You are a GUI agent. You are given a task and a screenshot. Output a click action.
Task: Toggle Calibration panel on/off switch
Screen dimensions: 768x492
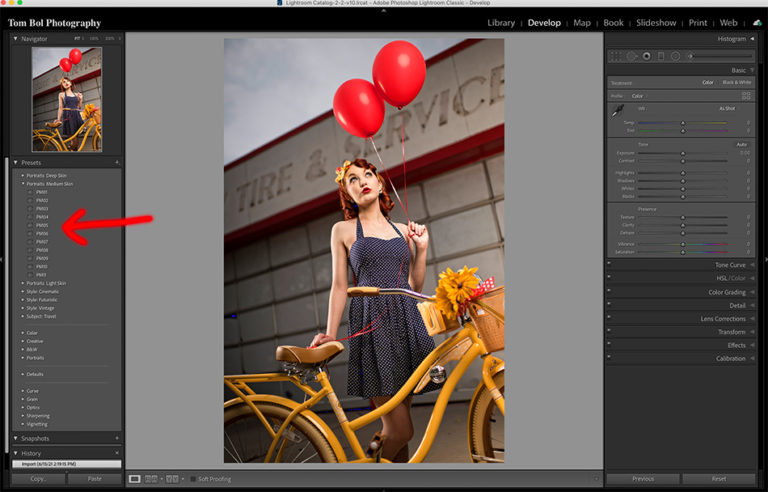point(609,357)
